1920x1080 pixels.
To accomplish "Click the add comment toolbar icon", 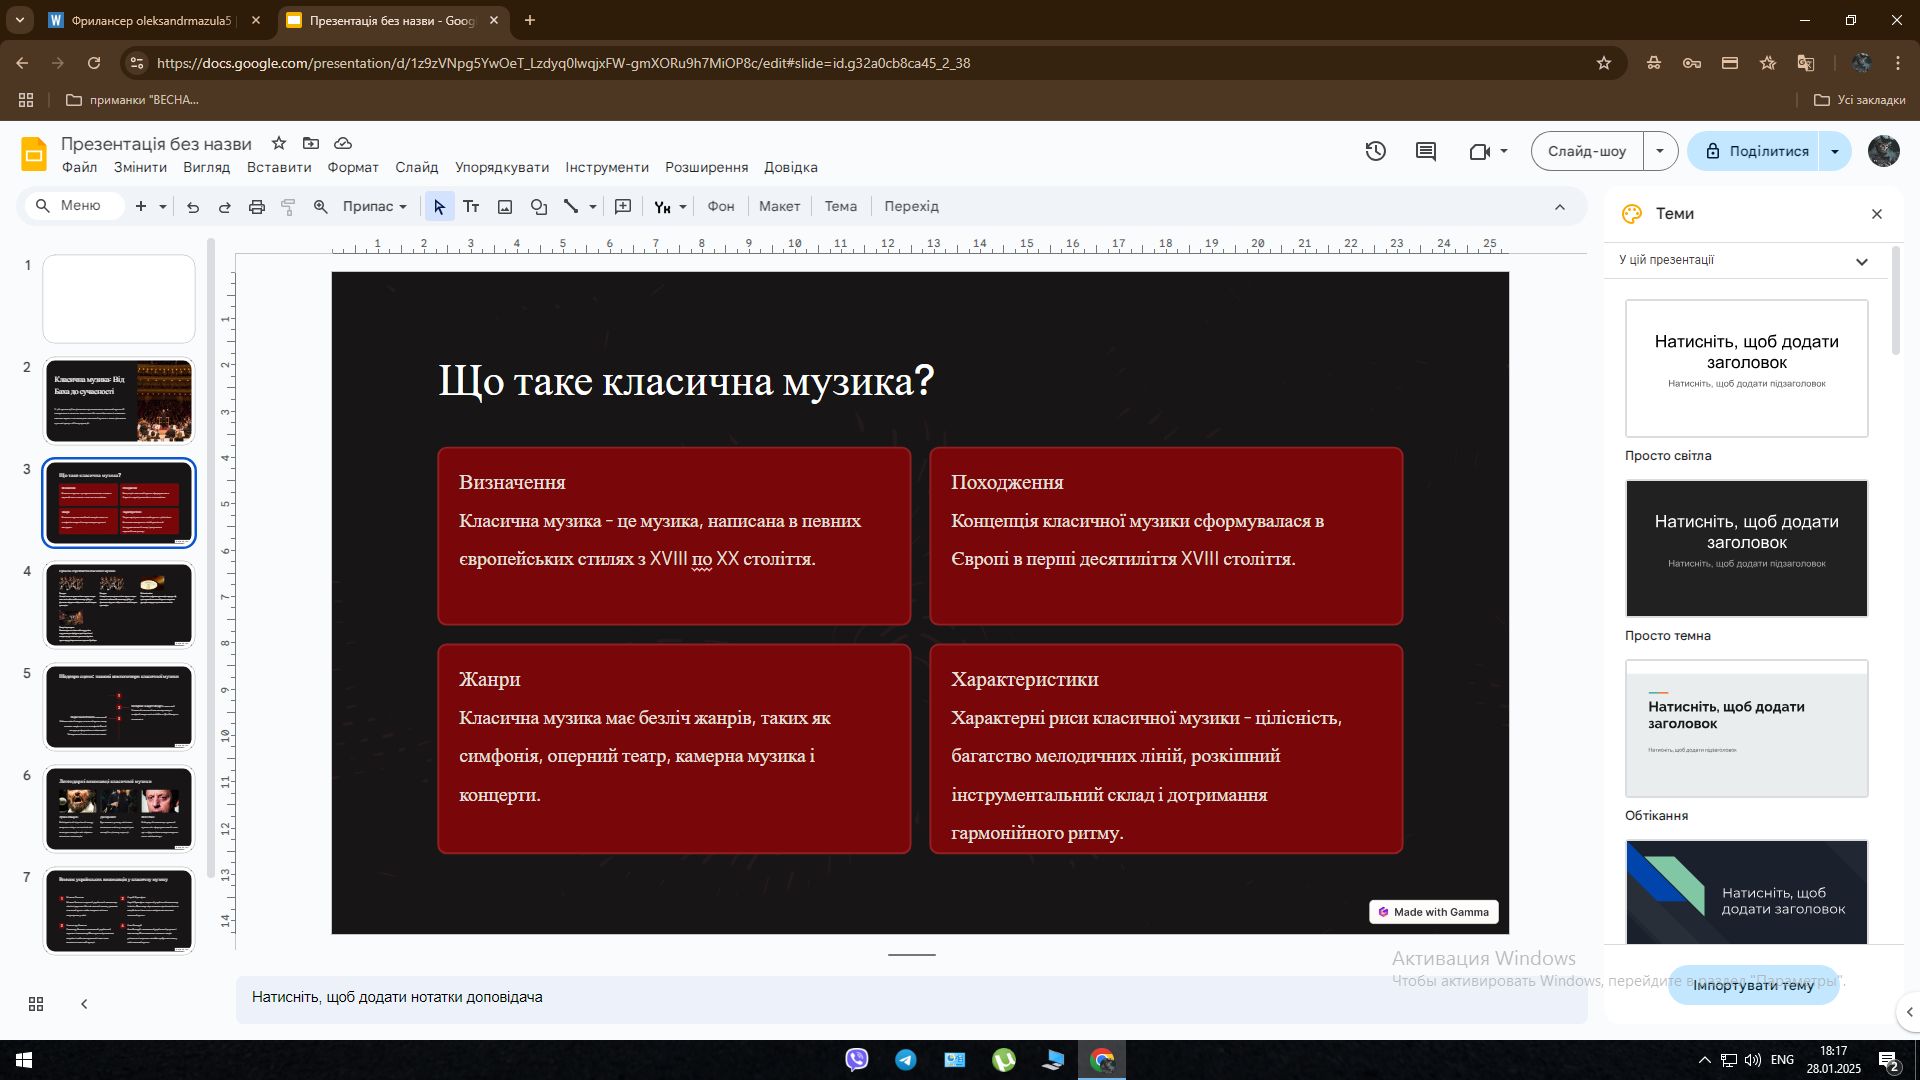I will 623,207.
